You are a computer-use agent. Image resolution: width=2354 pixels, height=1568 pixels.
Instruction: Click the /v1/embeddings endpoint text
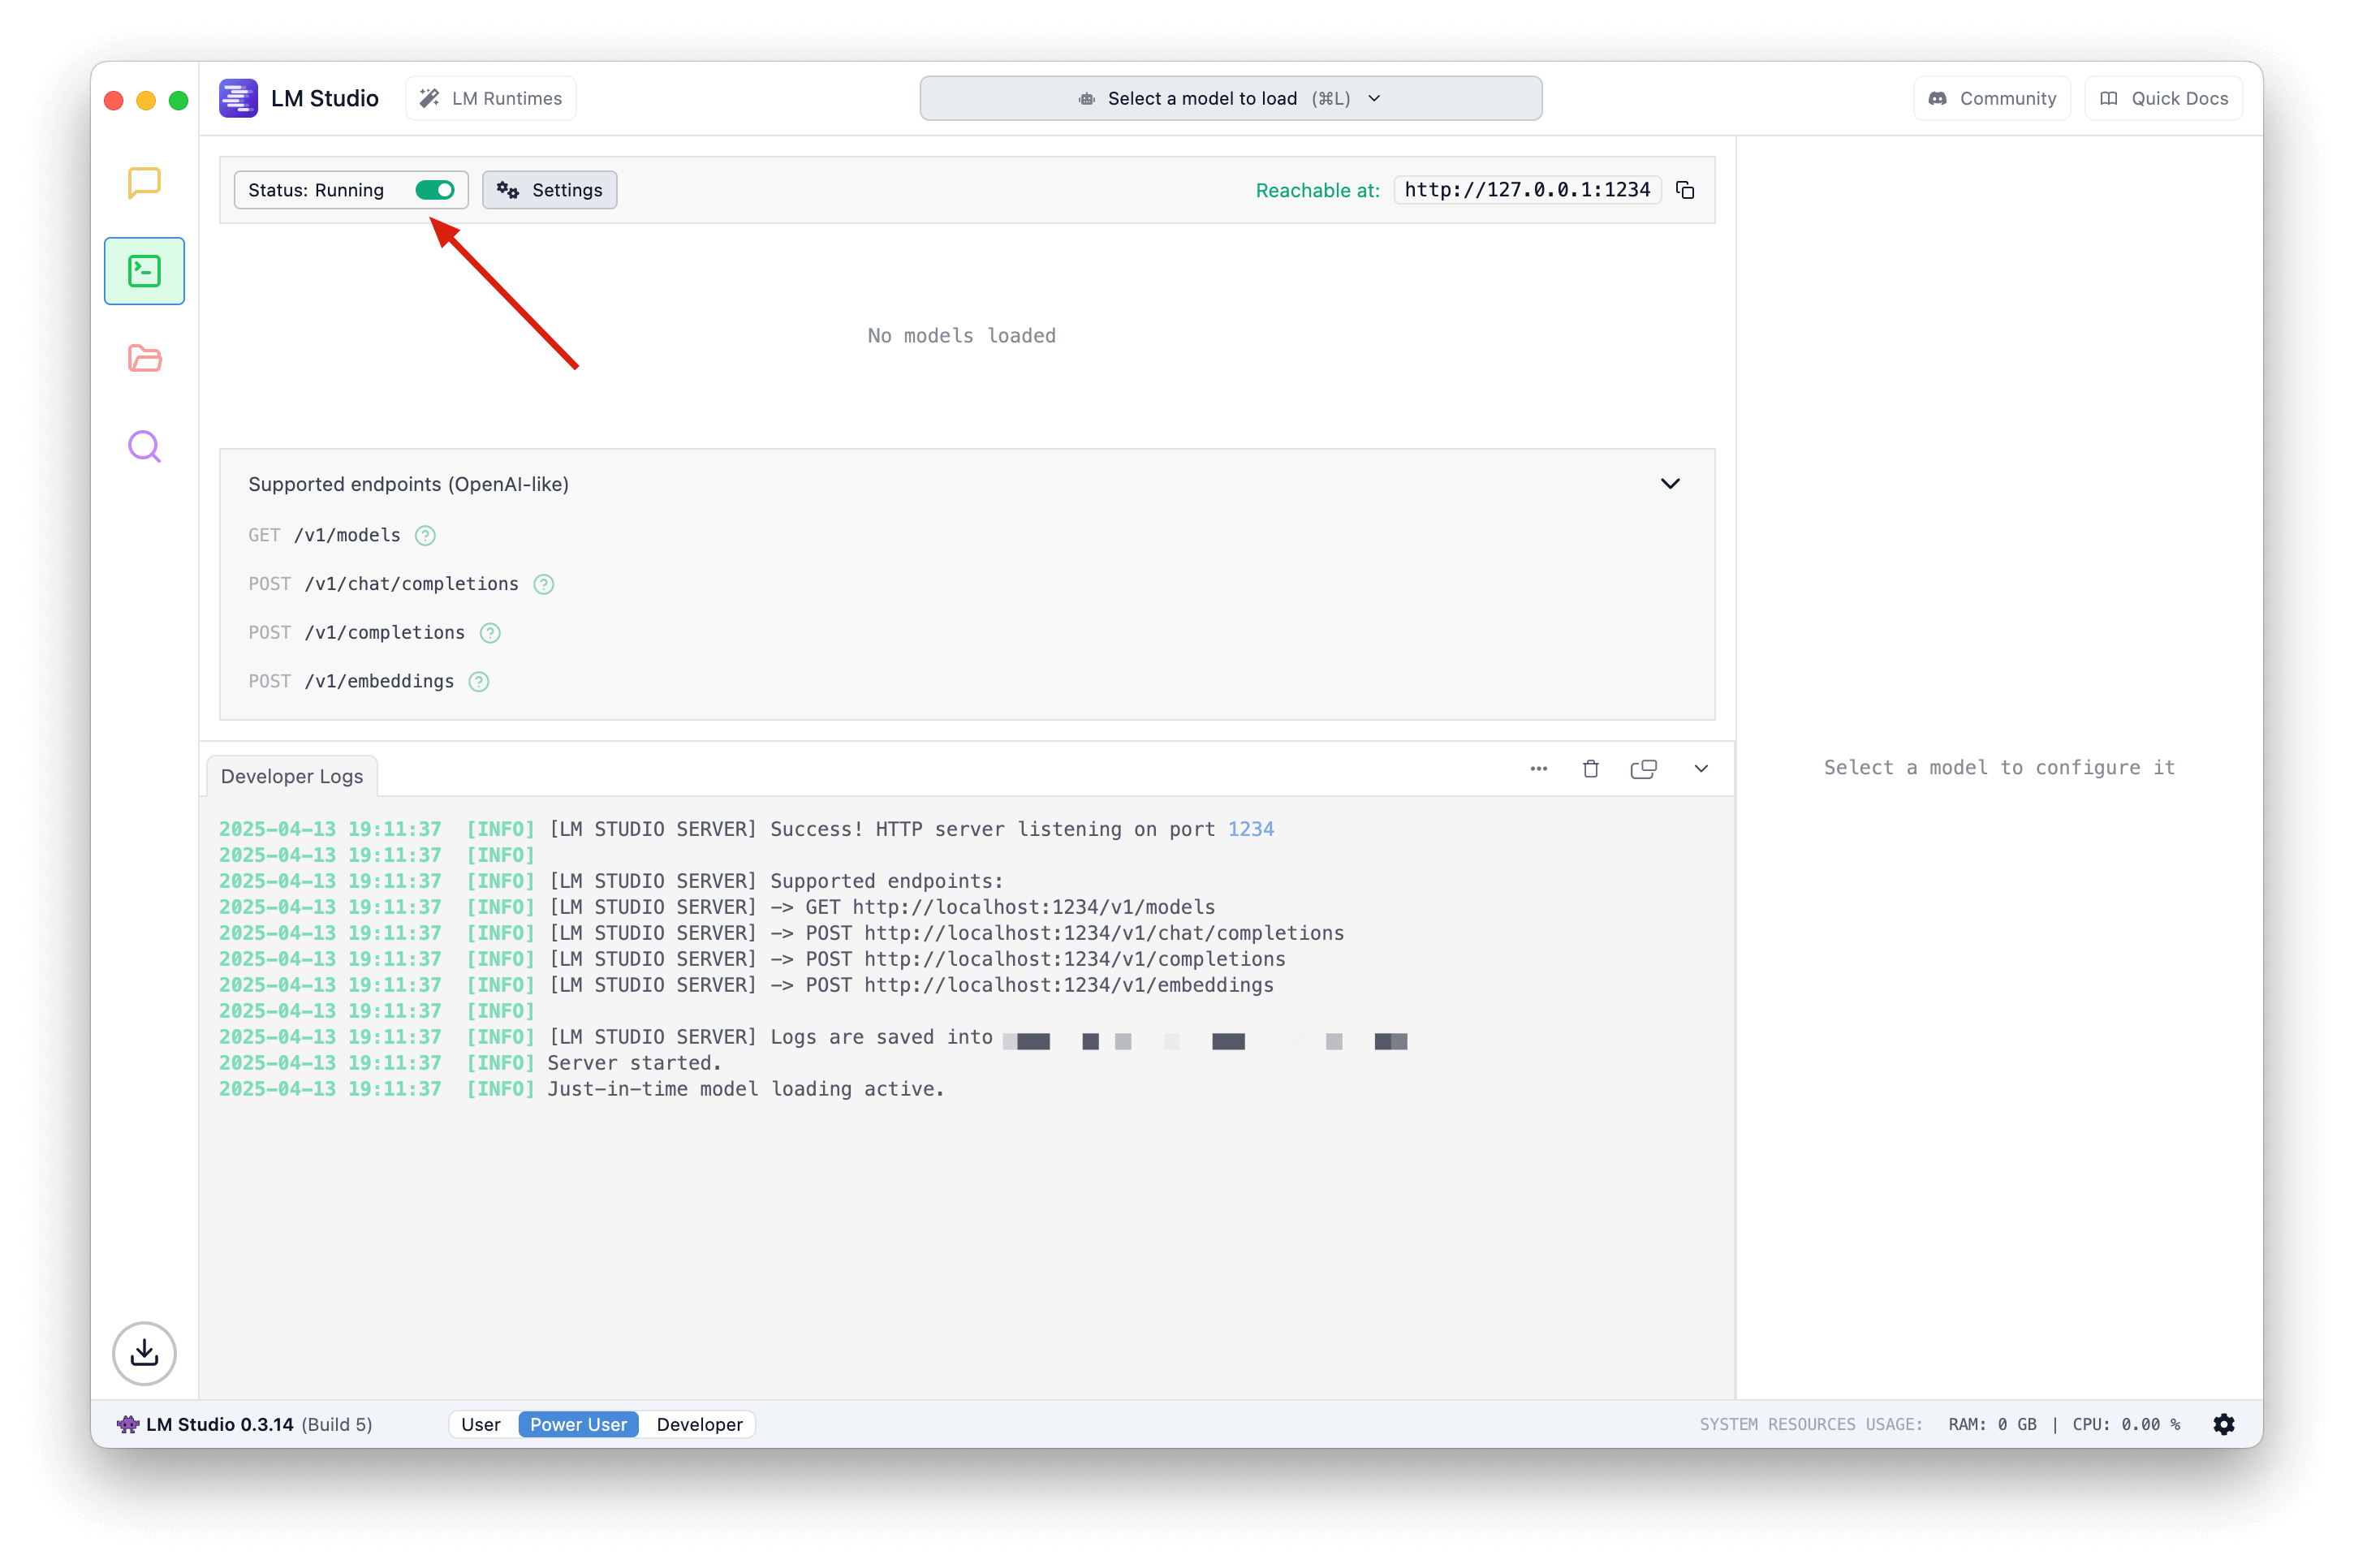379,682
